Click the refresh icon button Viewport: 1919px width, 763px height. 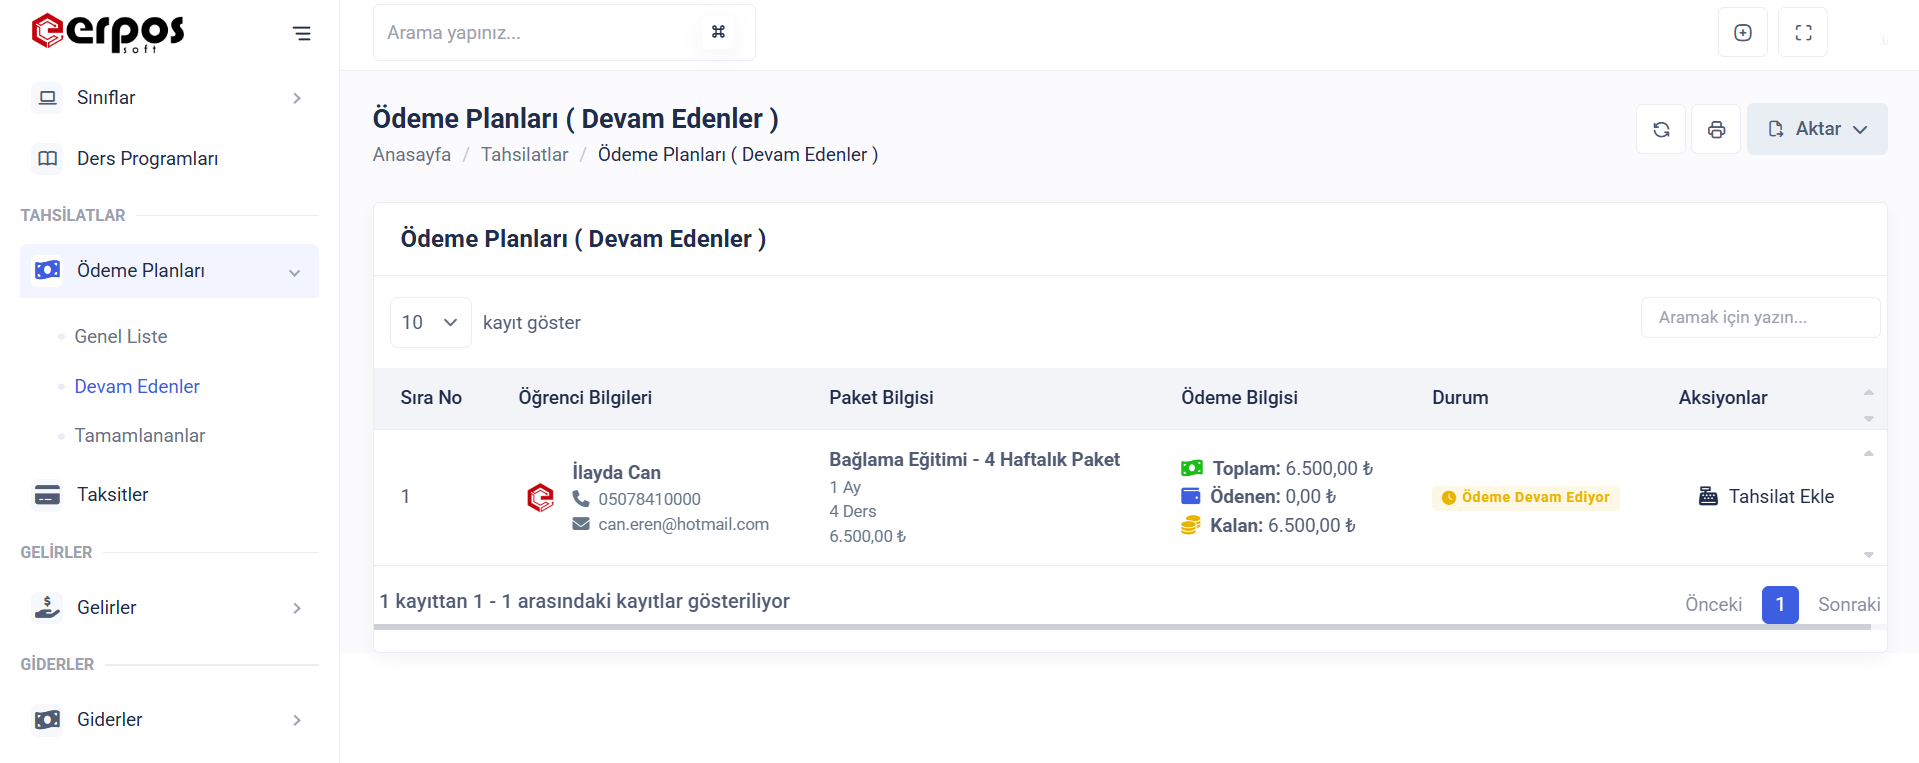tap(1661, 130)
